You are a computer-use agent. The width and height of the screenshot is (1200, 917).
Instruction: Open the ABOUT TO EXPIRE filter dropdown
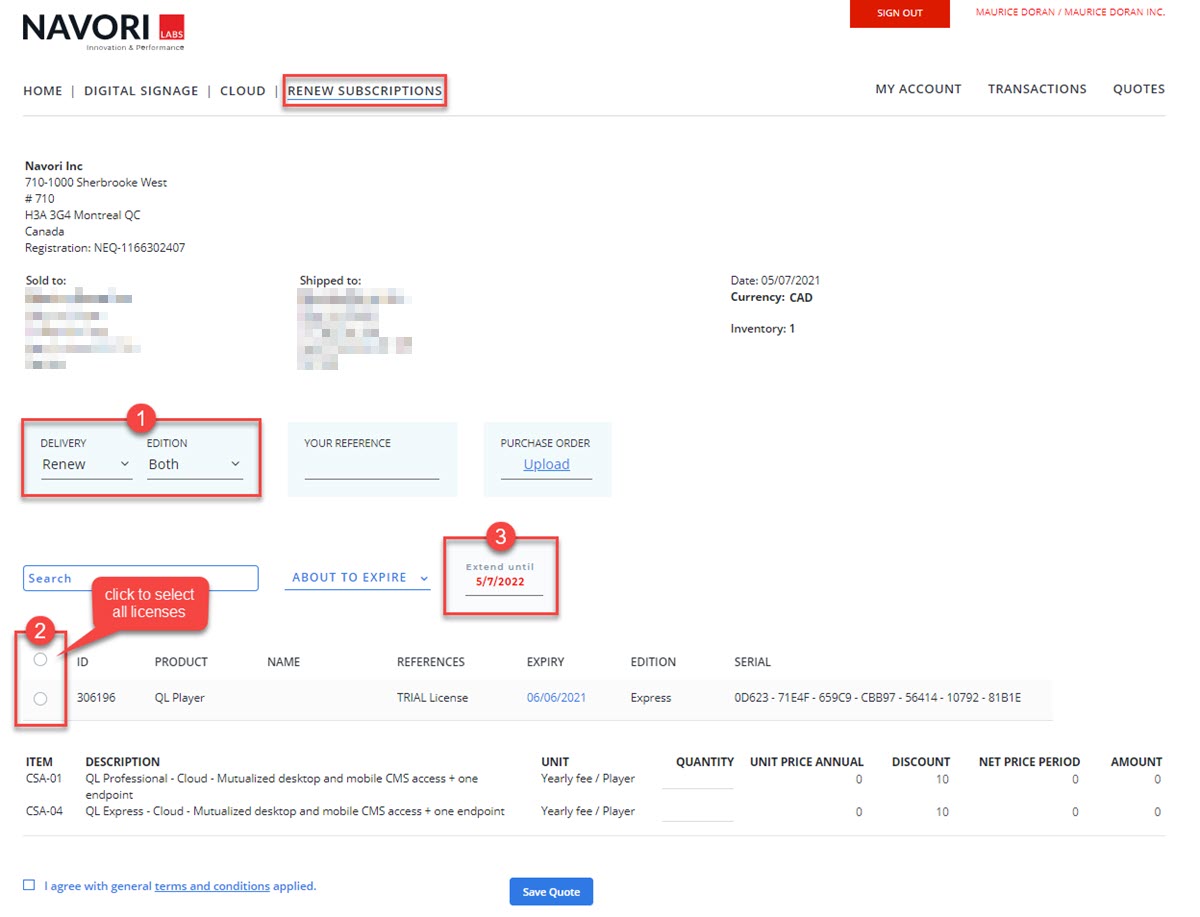pyautogui.click(x=358, y=578)
